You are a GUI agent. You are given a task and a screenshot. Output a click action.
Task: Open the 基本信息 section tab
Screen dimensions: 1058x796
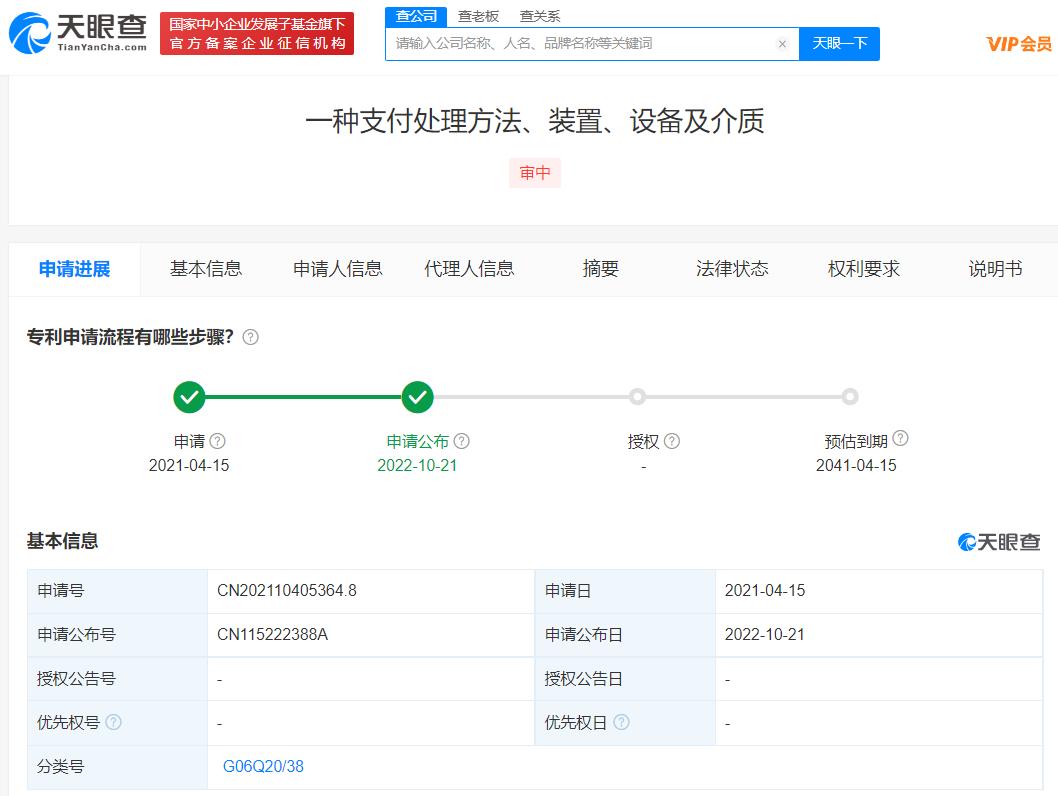pyautogui.click(x=205, y=268)
